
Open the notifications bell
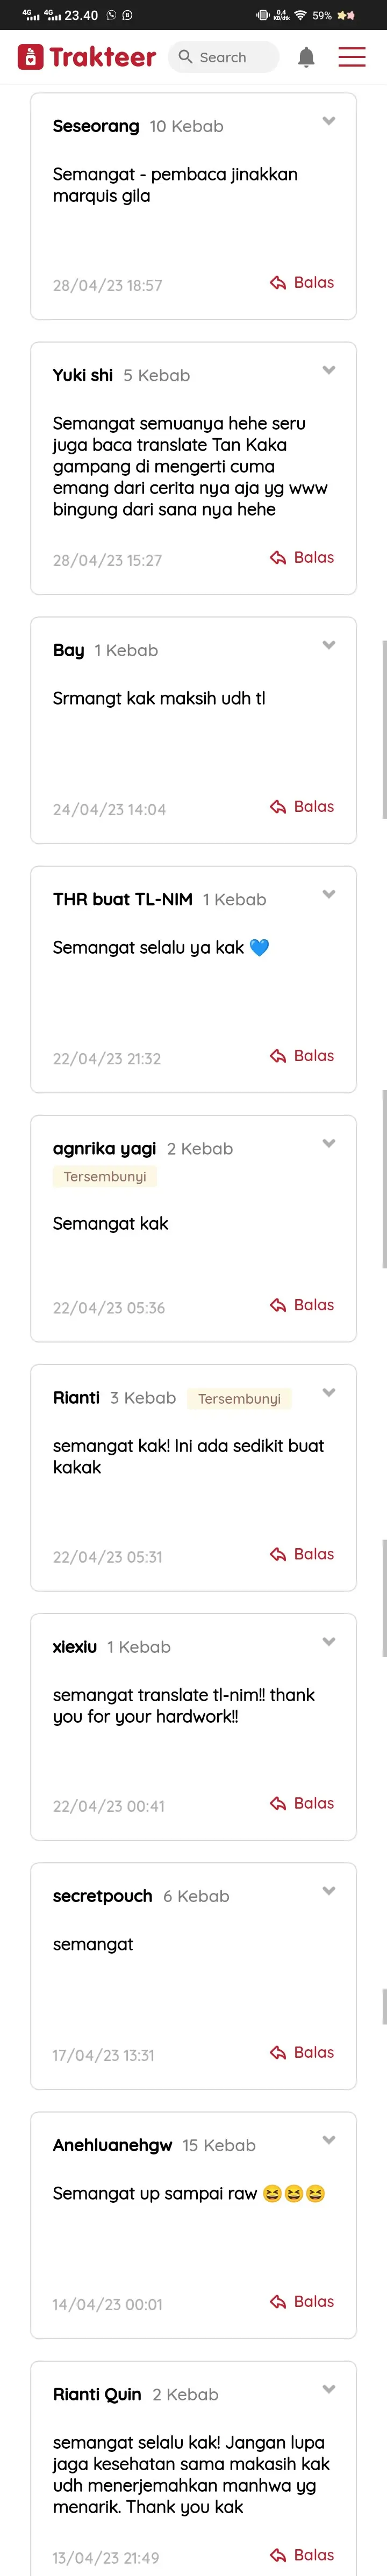(306, 57)
